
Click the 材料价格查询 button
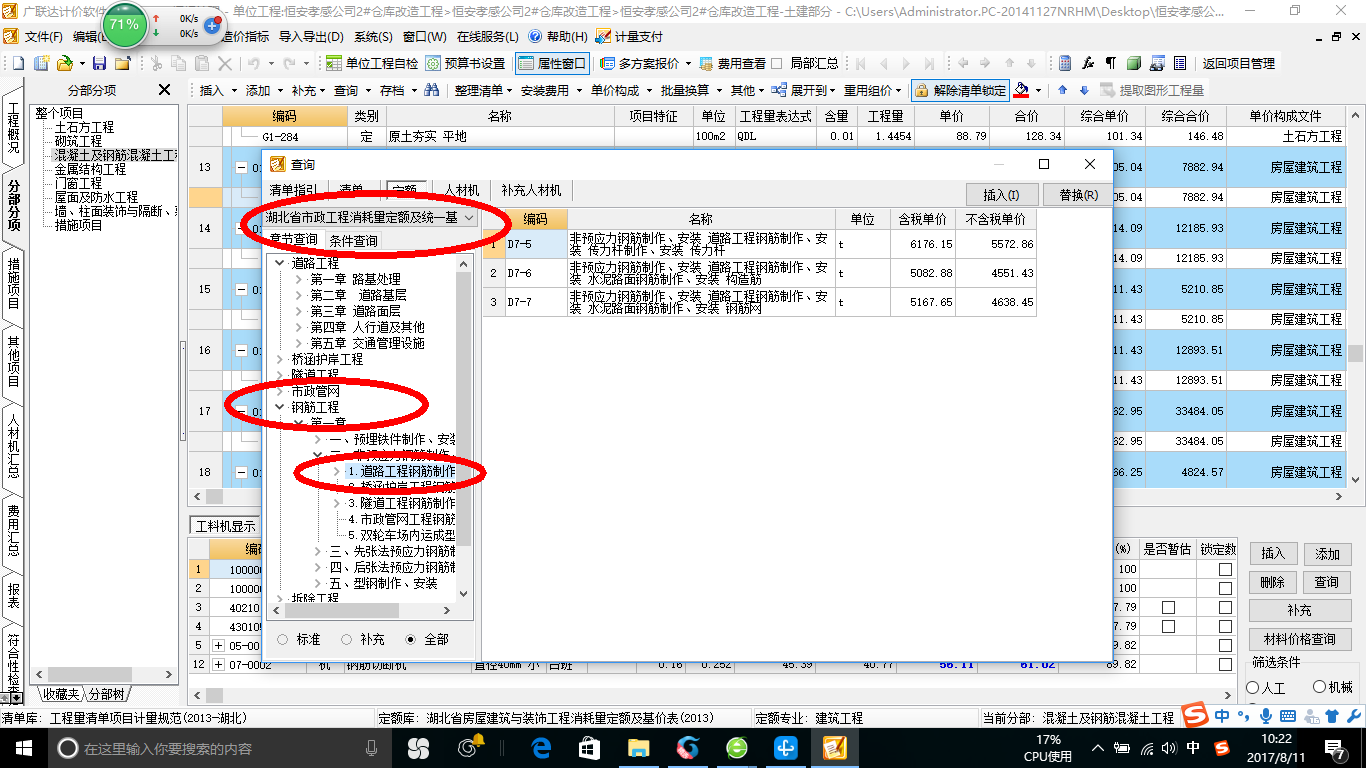(x=1299, y=639)
